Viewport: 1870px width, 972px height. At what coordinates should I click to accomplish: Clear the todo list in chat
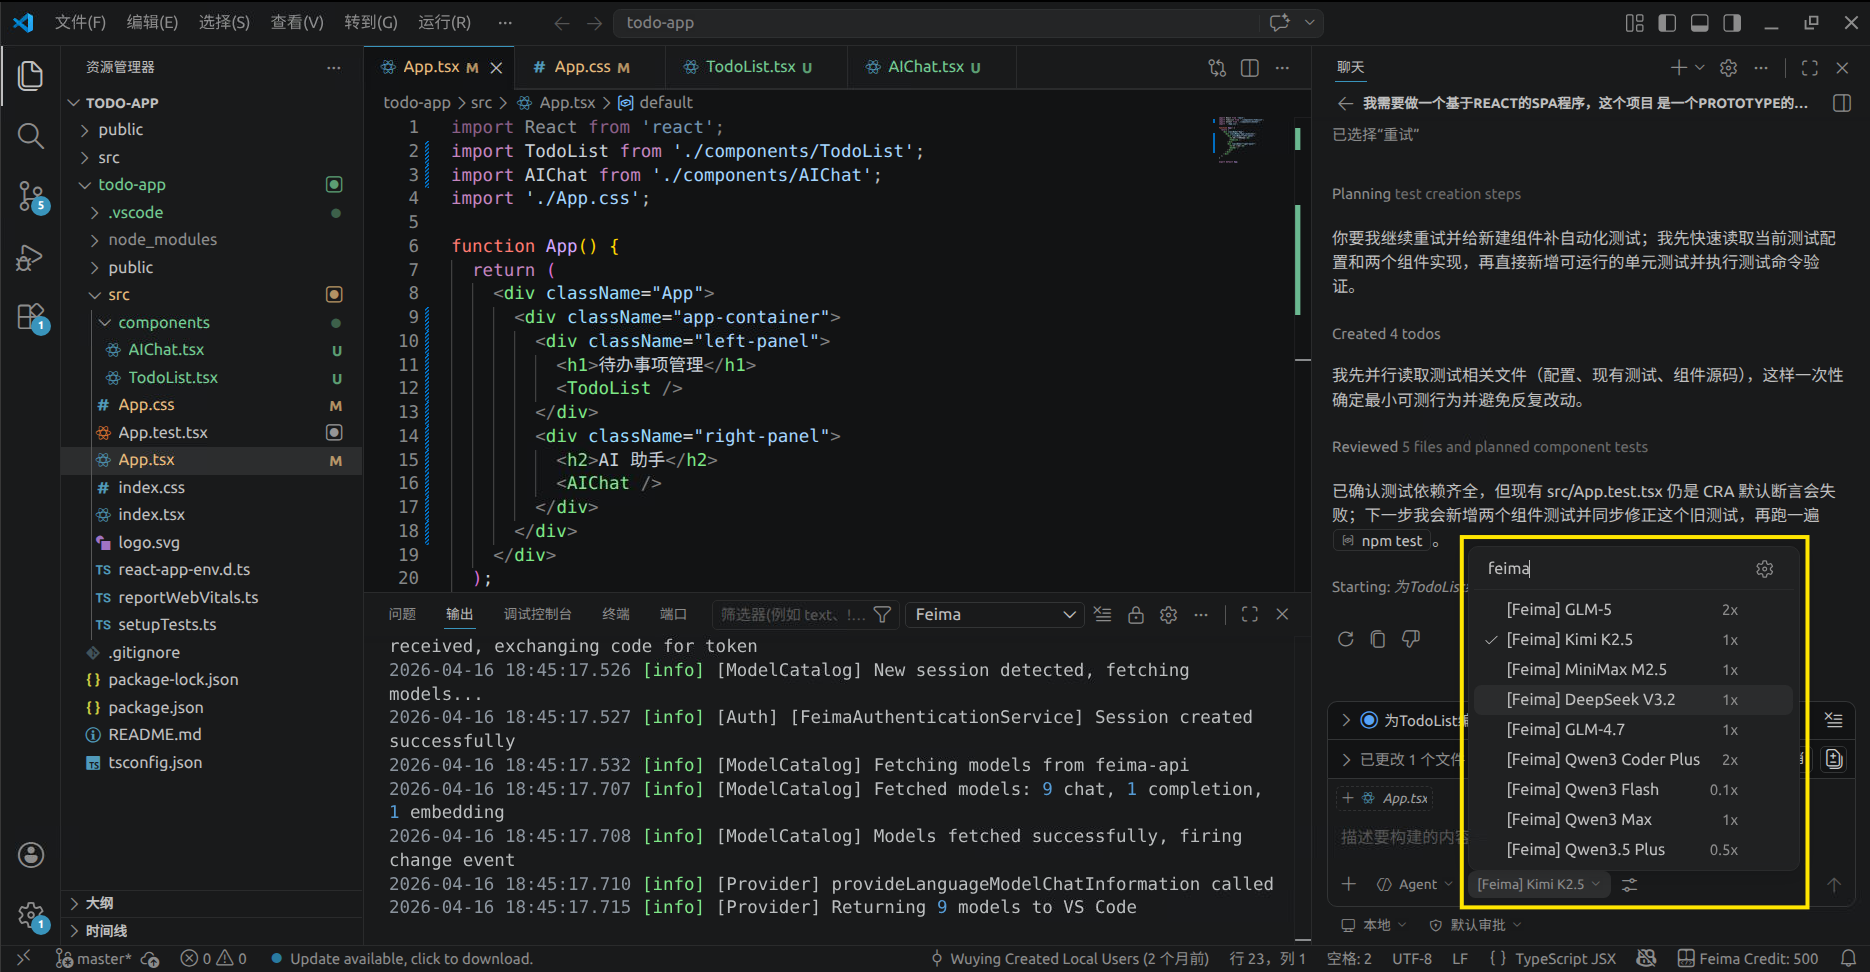tap(1833, 720)
